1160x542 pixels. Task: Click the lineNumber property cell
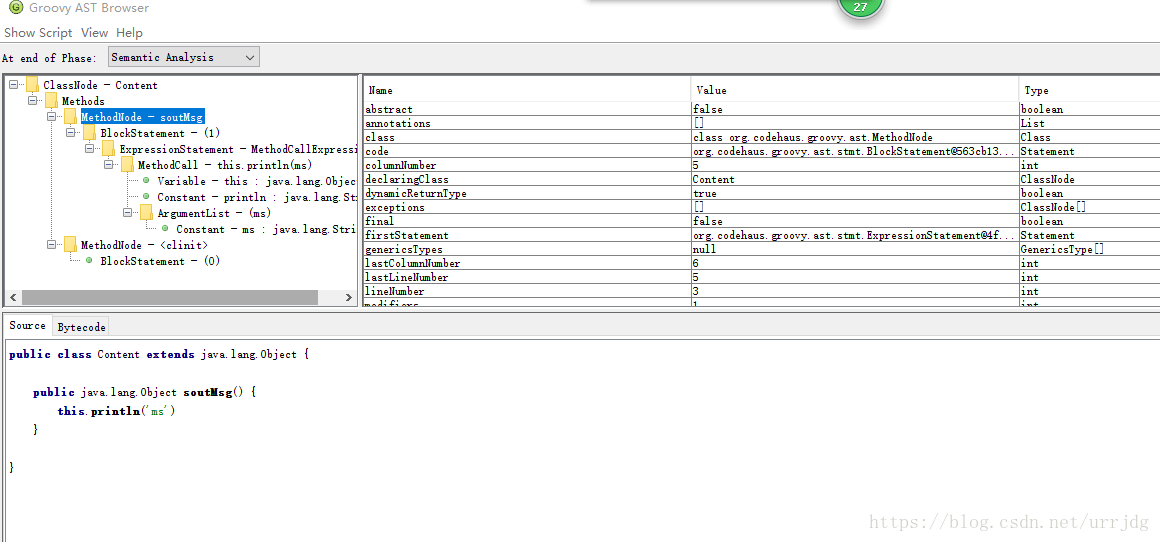coord(527,291)
